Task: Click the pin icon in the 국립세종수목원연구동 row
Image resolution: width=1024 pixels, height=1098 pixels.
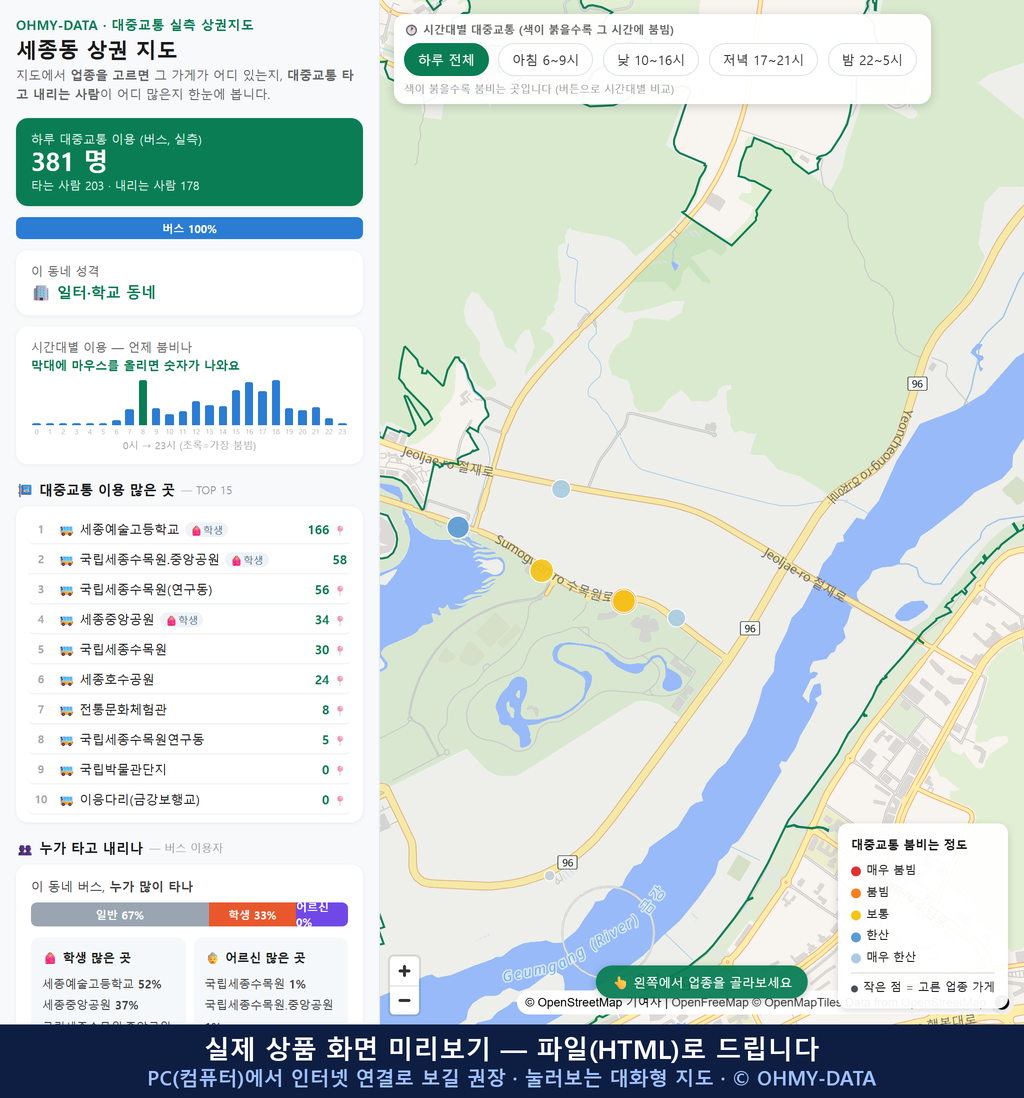Action: [x=340, y=740]
